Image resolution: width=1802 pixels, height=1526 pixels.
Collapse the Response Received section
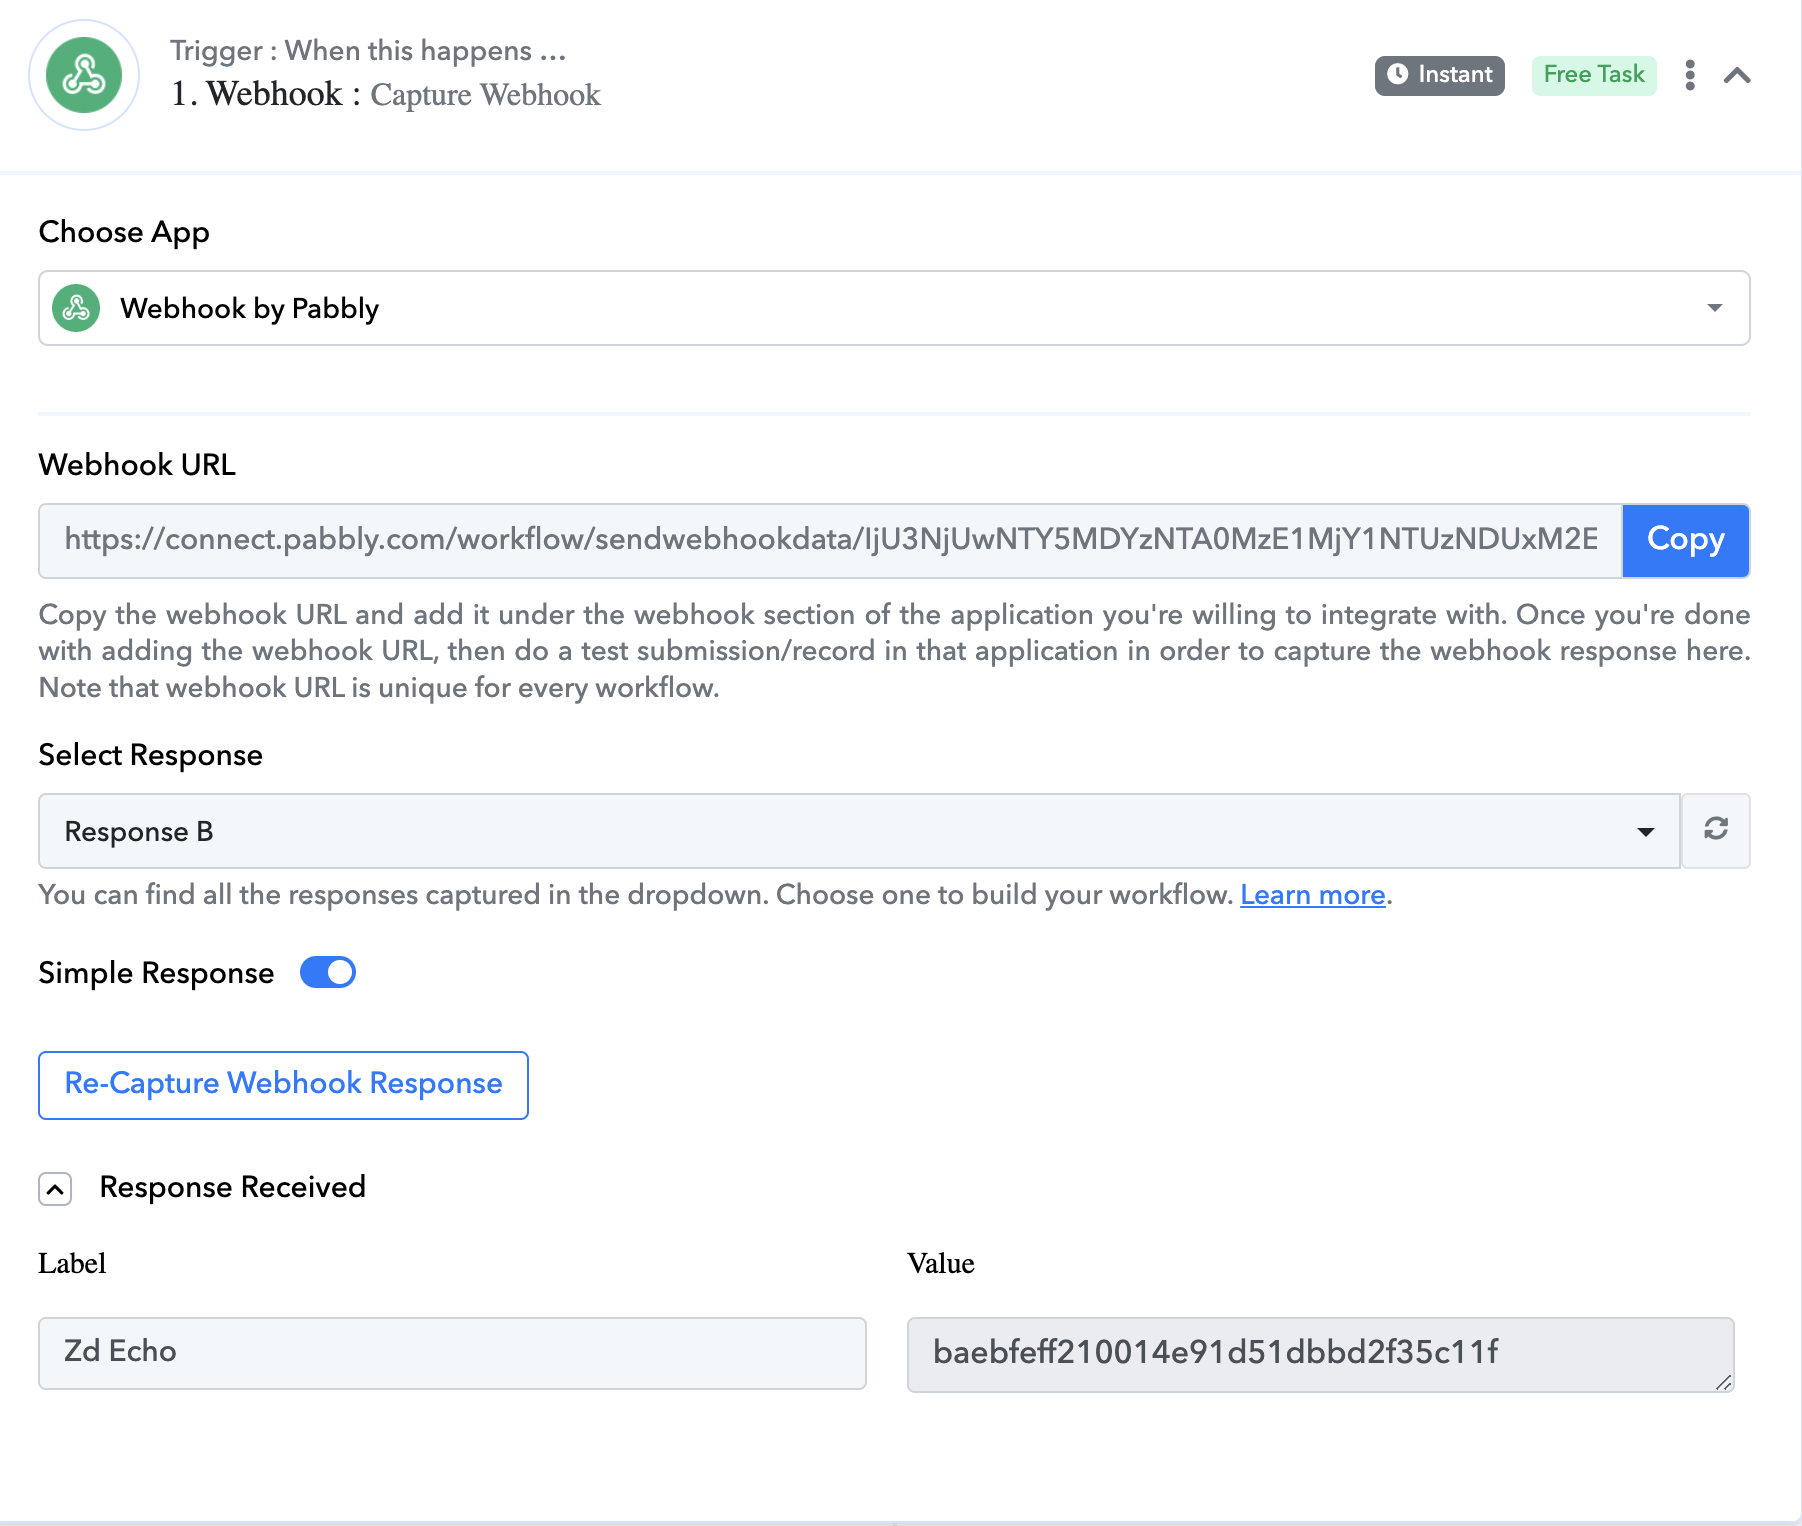[55, 1189]
